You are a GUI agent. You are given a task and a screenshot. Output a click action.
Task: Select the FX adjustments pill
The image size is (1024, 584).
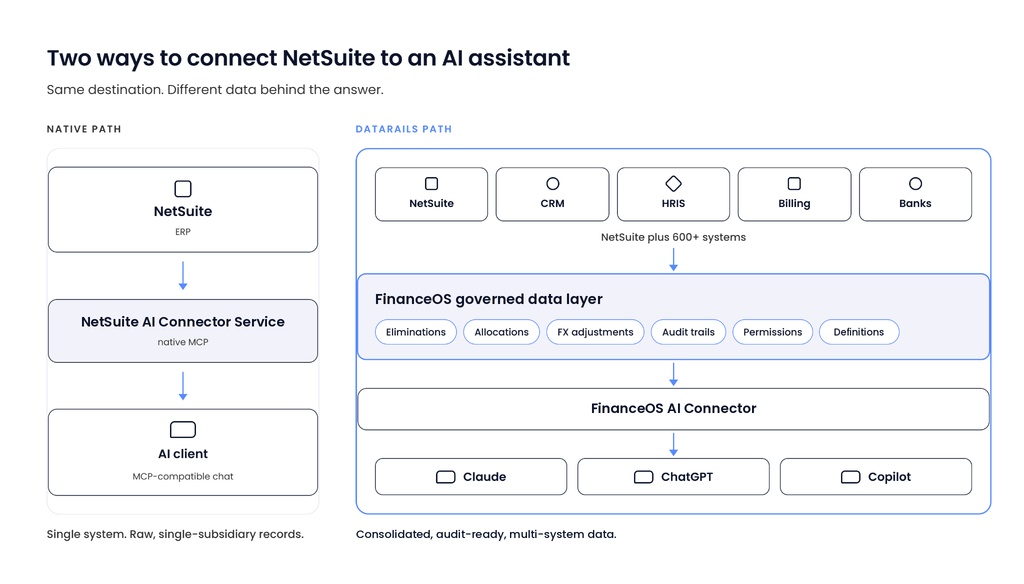[595, 332]
